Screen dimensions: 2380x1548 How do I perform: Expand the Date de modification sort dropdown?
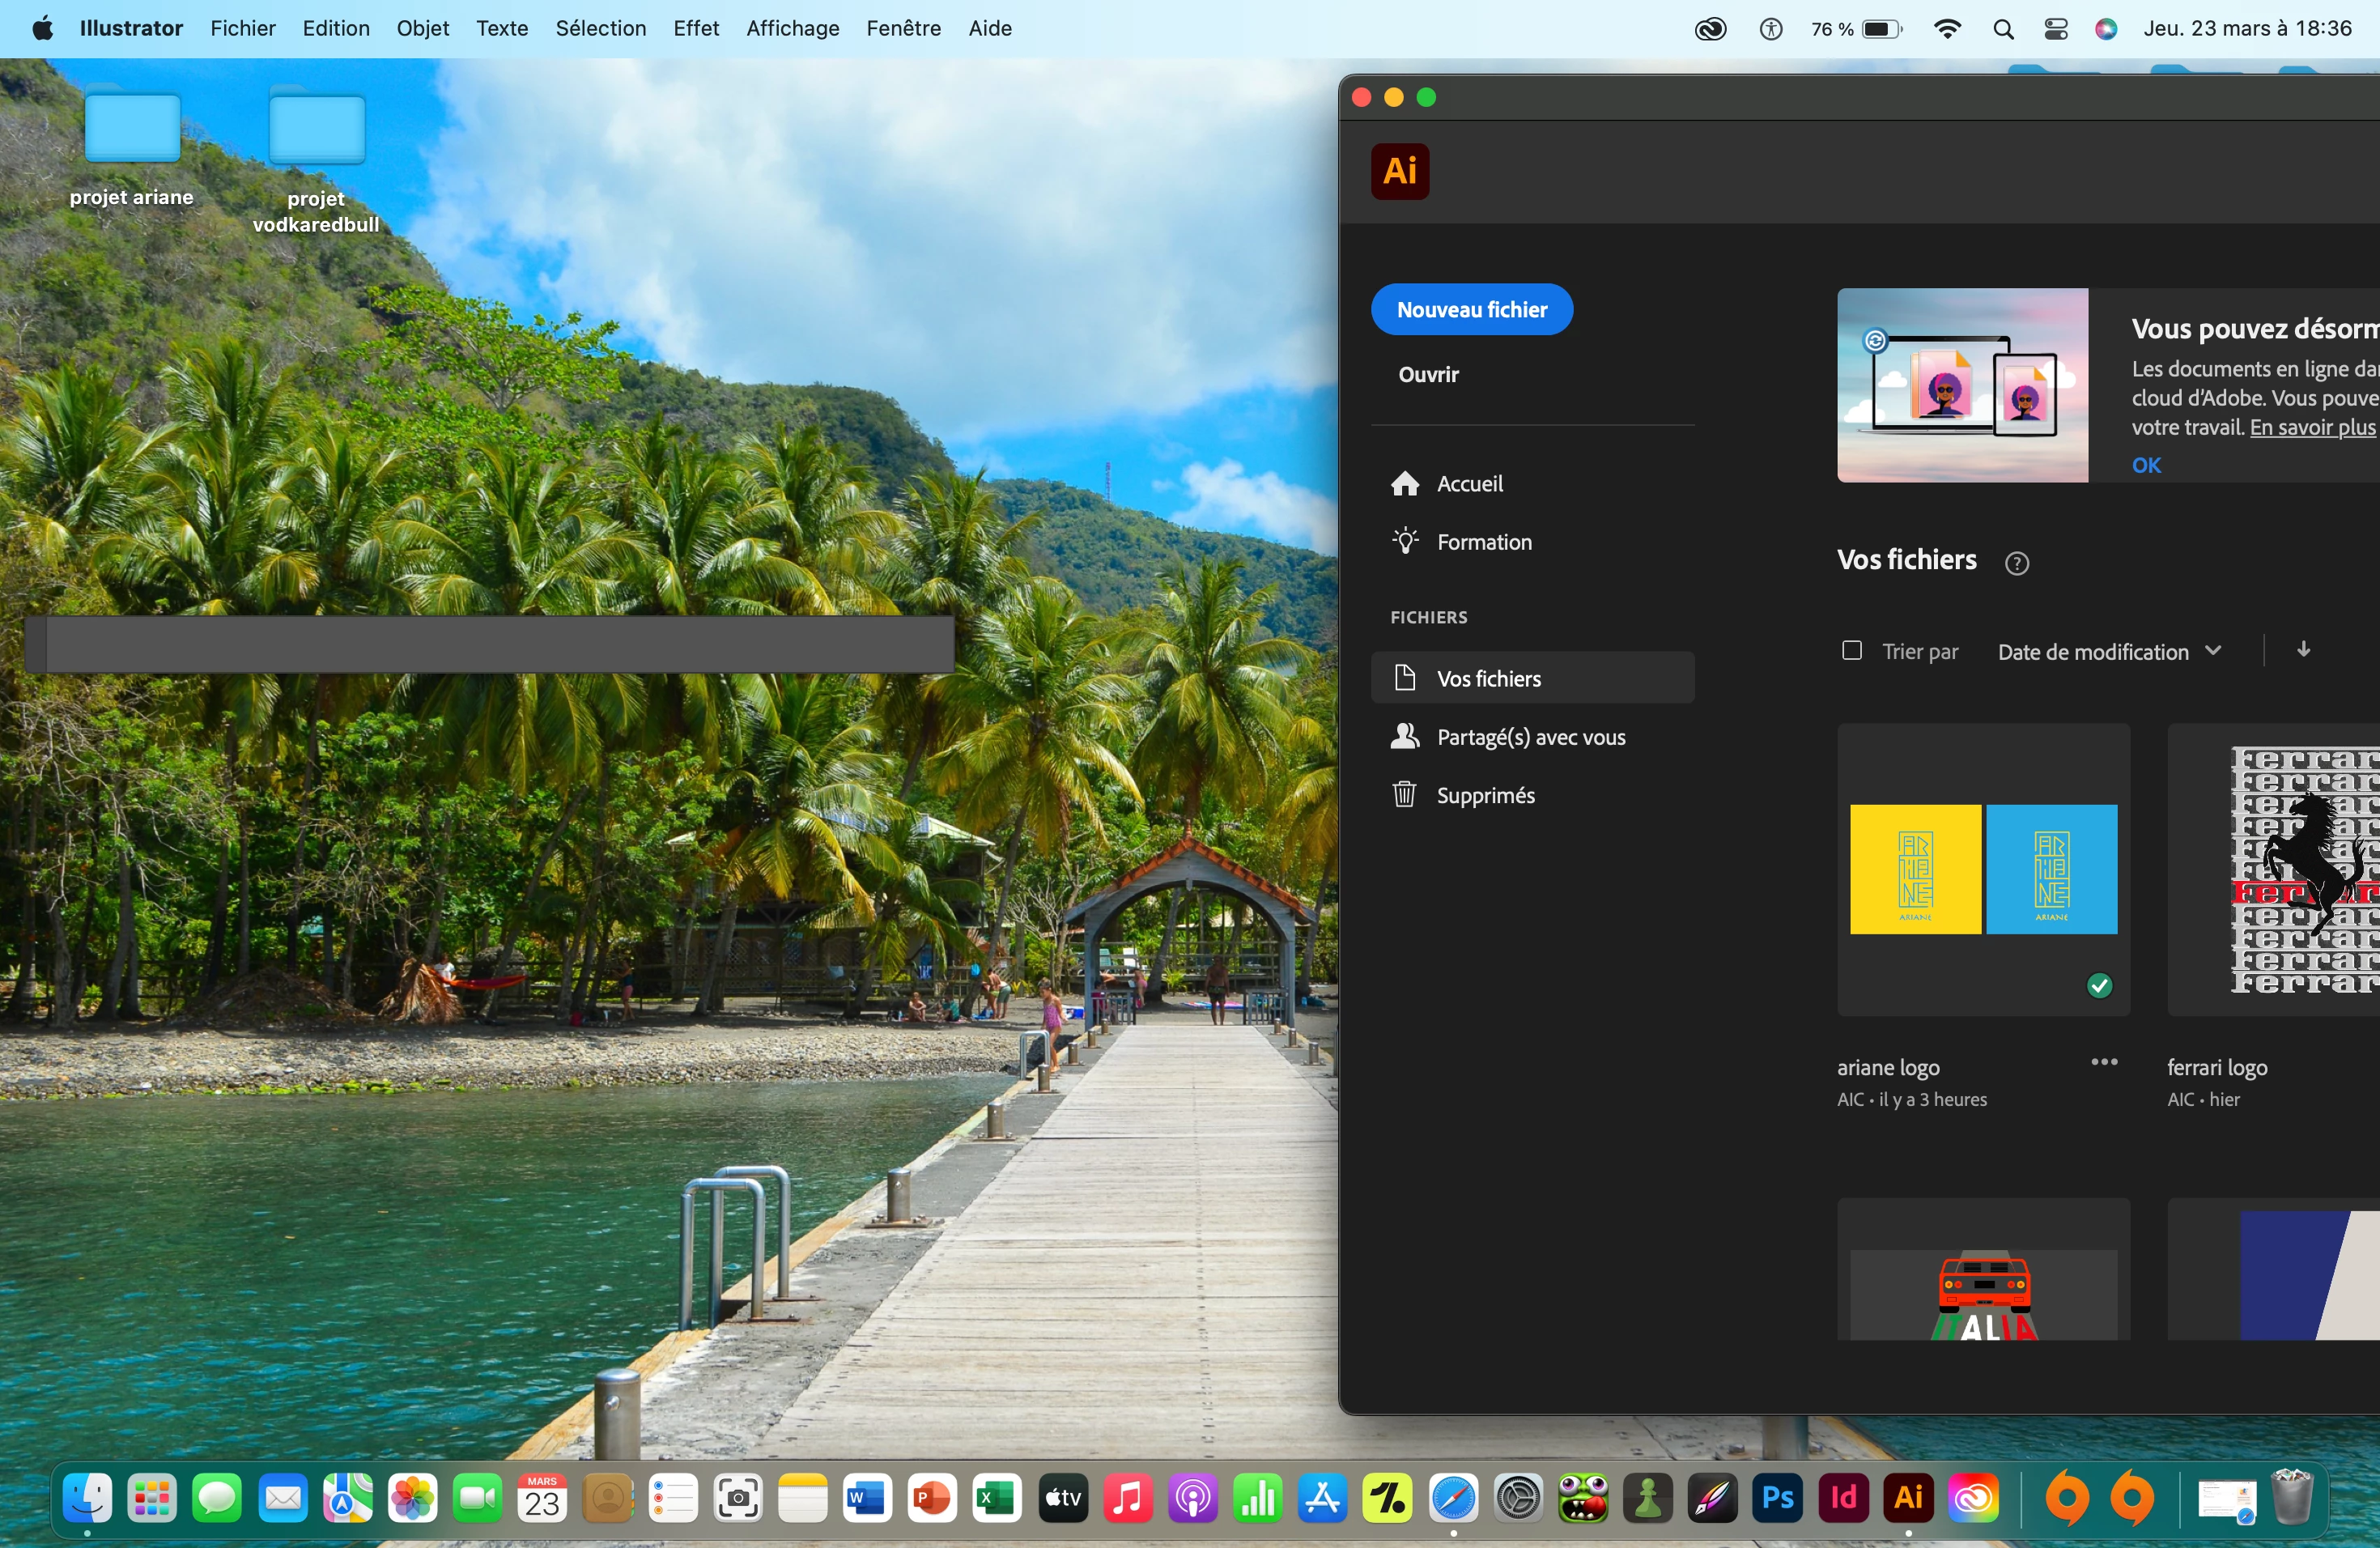2109,652
